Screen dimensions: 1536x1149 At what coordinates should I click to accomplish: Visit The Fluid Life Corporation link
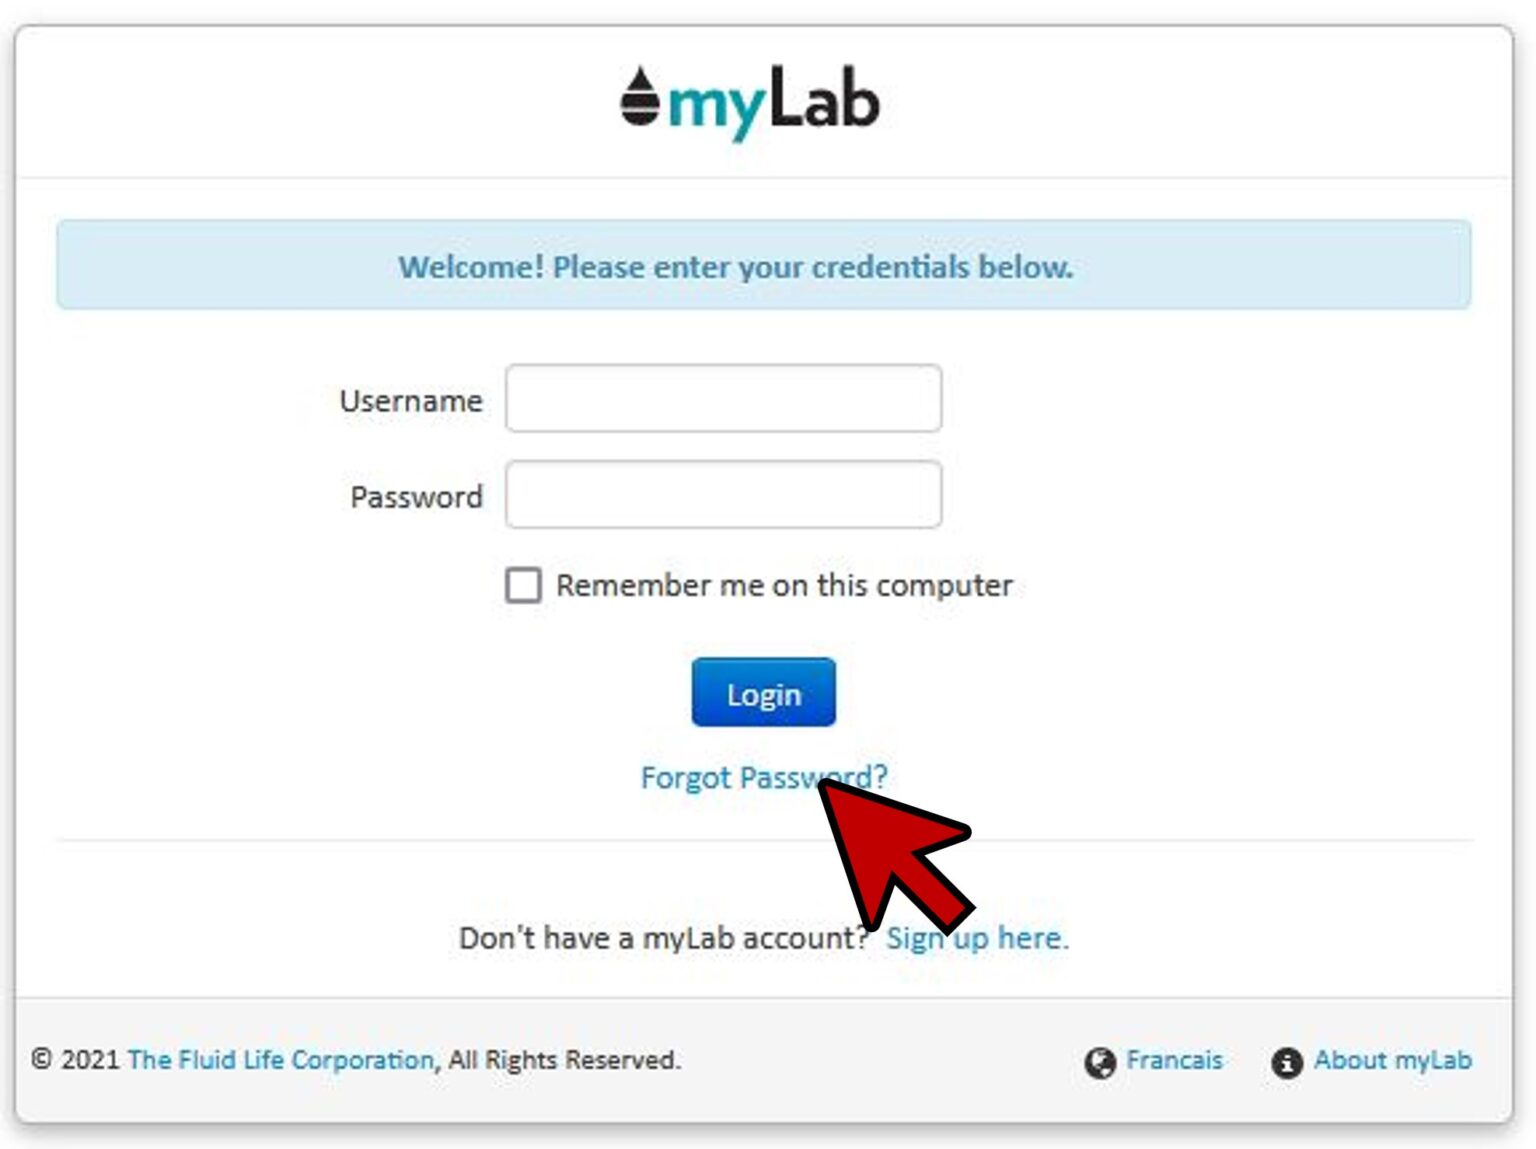click(x=281, y=1060)
